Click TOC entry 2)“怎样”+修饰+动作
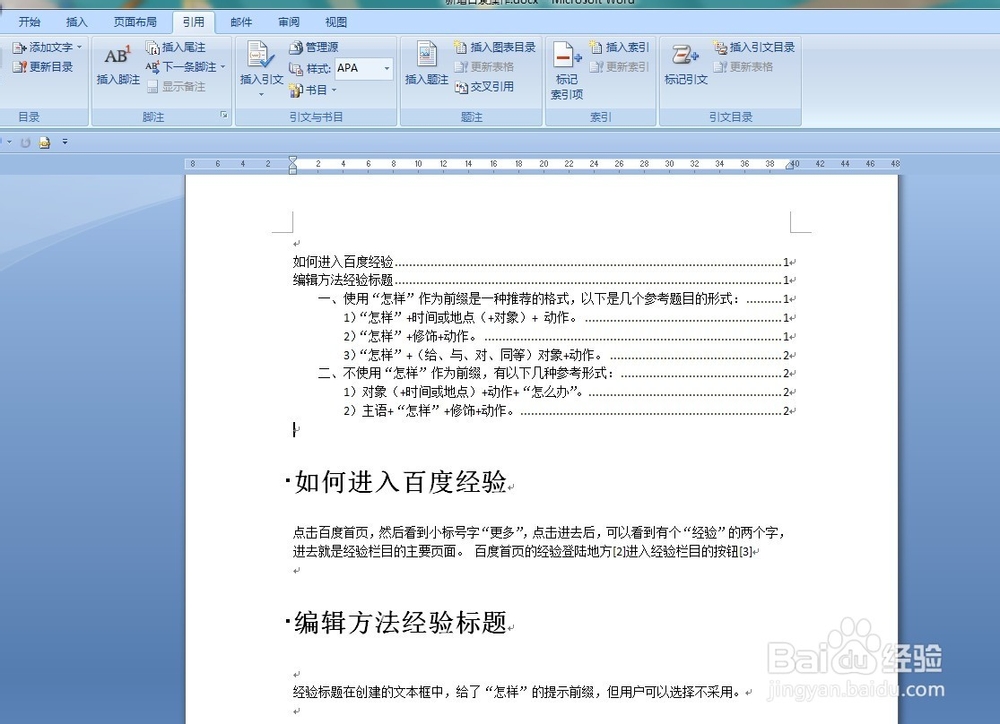The image size is (1000, 724). 566,336
